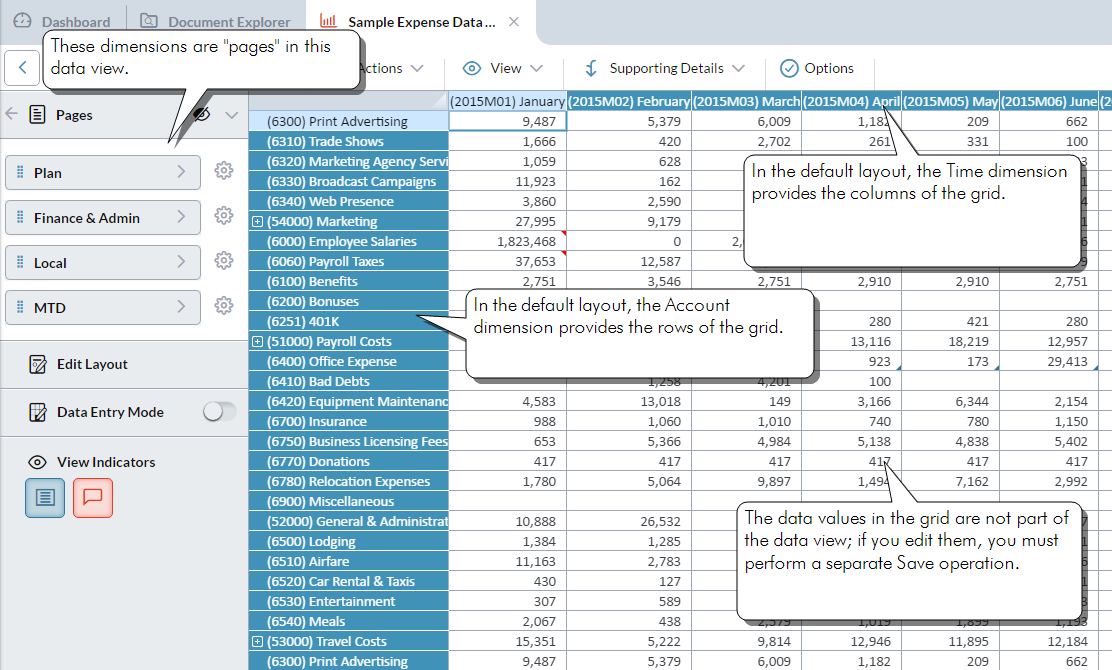Open settings gear for Local
Viewport: 1112px width, 670px height.
pyautogui.click(x=224, y=260)
